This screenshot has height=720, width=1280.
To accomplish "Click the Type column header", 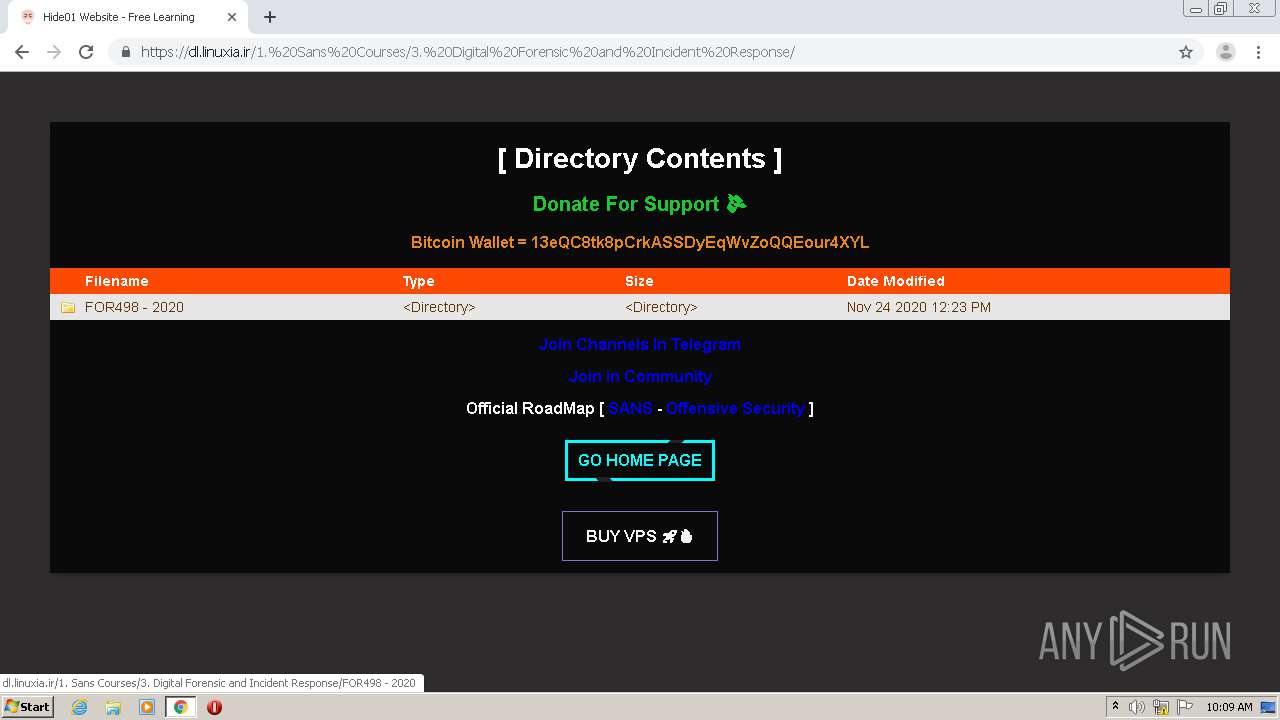I will coord(419,281).
